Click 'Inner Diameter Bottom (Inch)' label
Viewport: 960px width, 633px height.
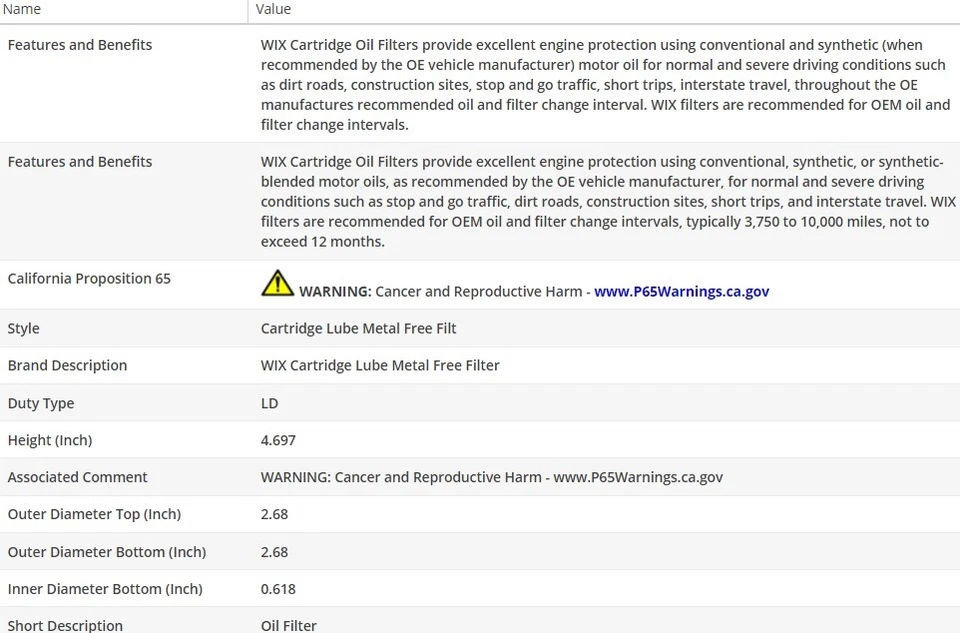point(105,589)
